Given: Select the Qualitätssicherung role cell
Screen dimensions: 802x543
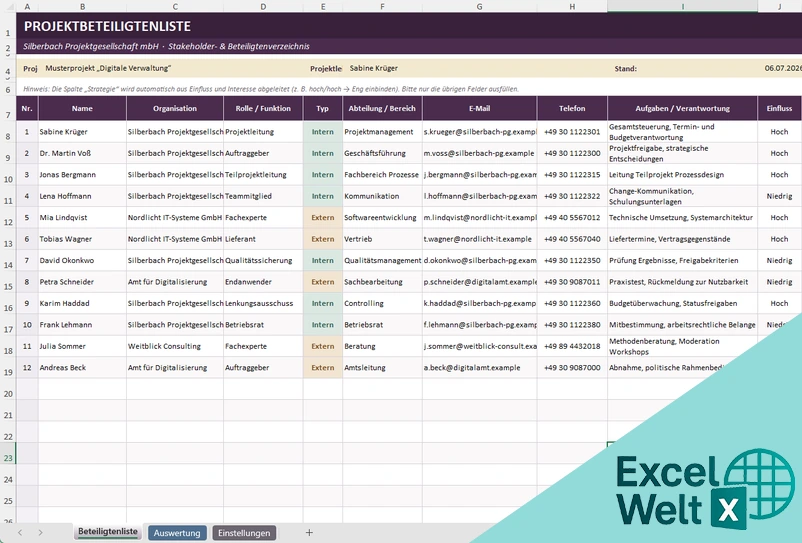Looking at the screenshot, I should [263, 260].
